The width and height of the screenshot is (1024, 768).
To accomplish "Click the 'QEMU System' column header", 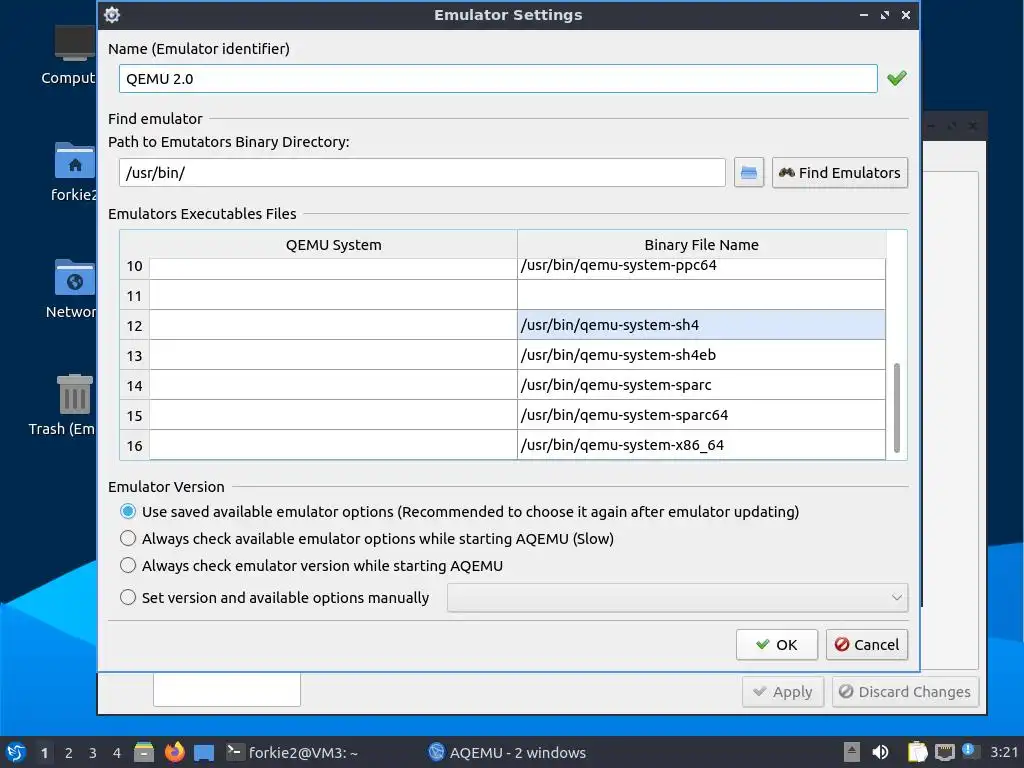I will (333, 245).
